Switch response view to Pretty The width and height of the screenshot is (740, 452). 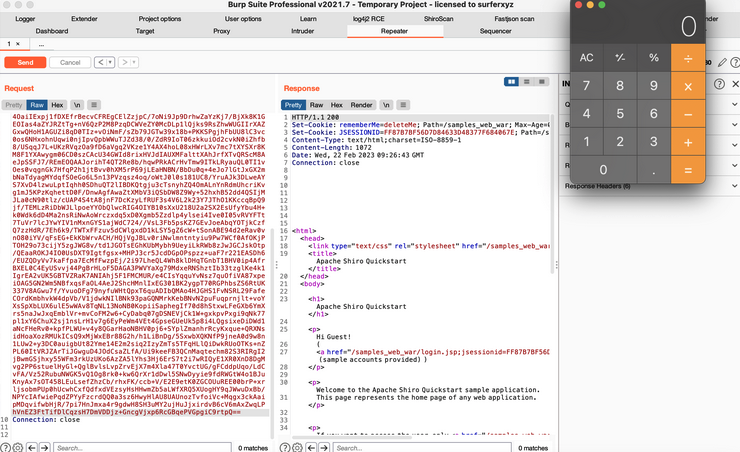[293, 105]
